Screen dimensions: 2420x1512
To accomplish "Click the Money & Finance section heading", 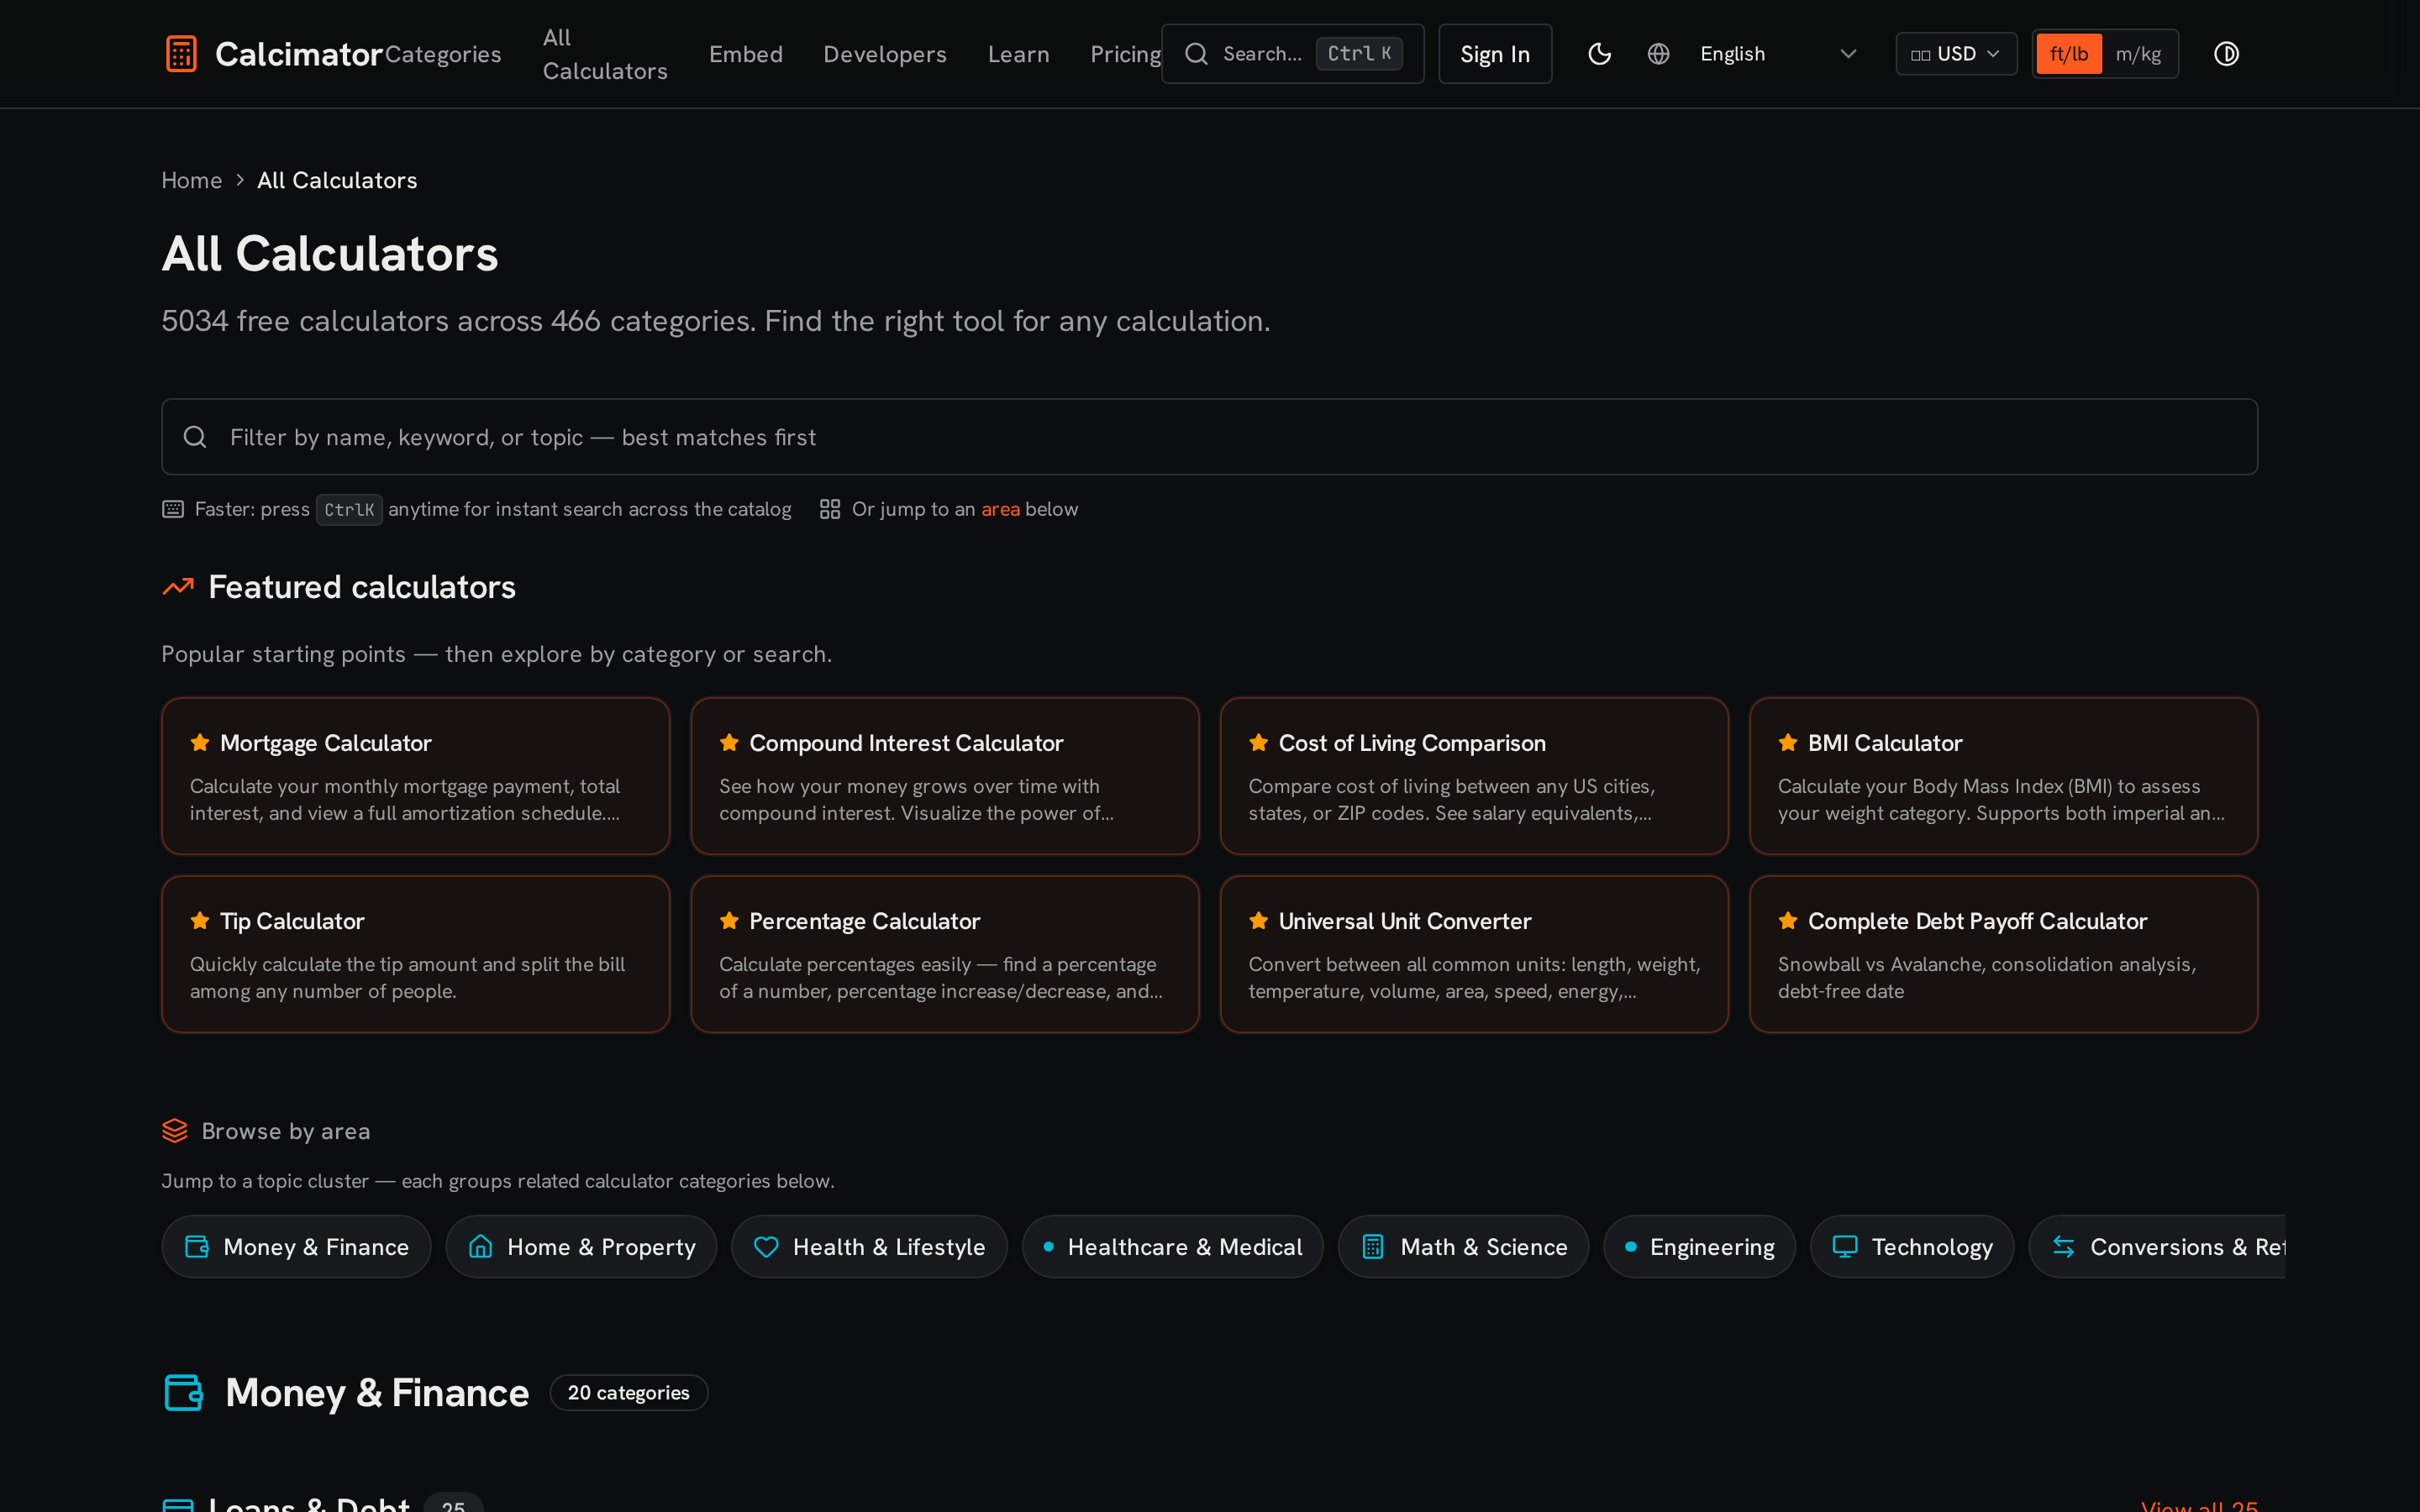I will [377, 1392].
